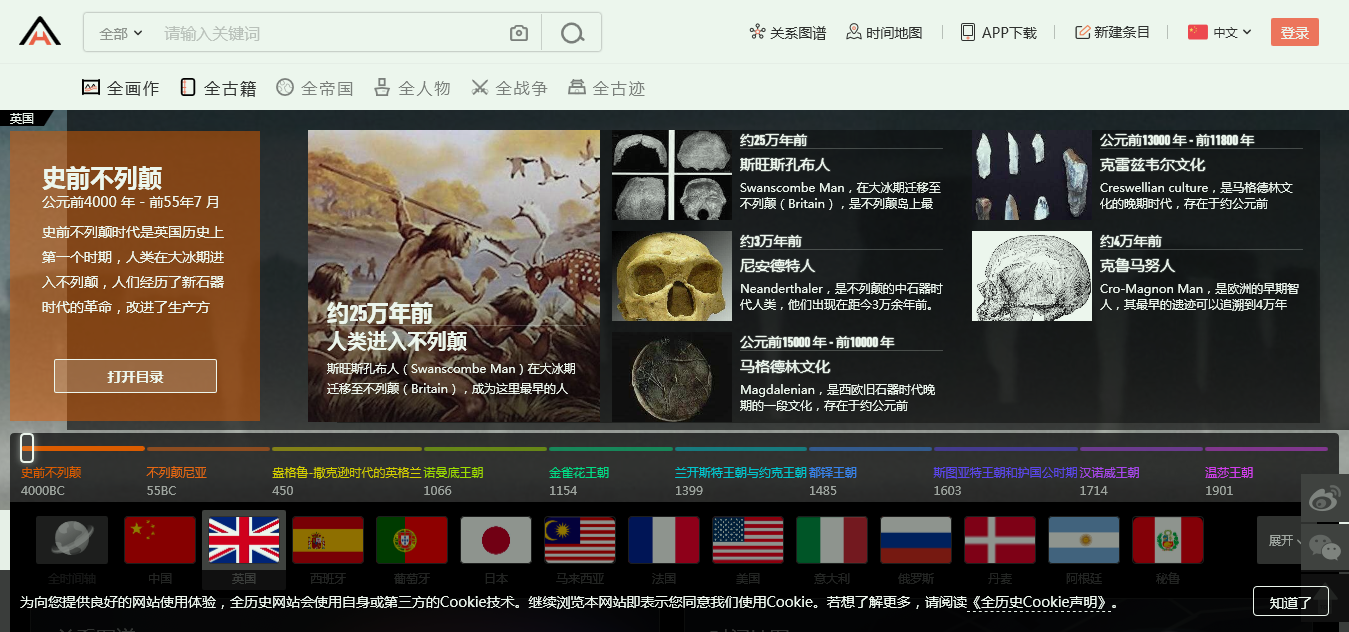This screenshot has height=632, width=1349.
Task: Click the 斯旺斯孔布人 title
Action: (785, 165)
